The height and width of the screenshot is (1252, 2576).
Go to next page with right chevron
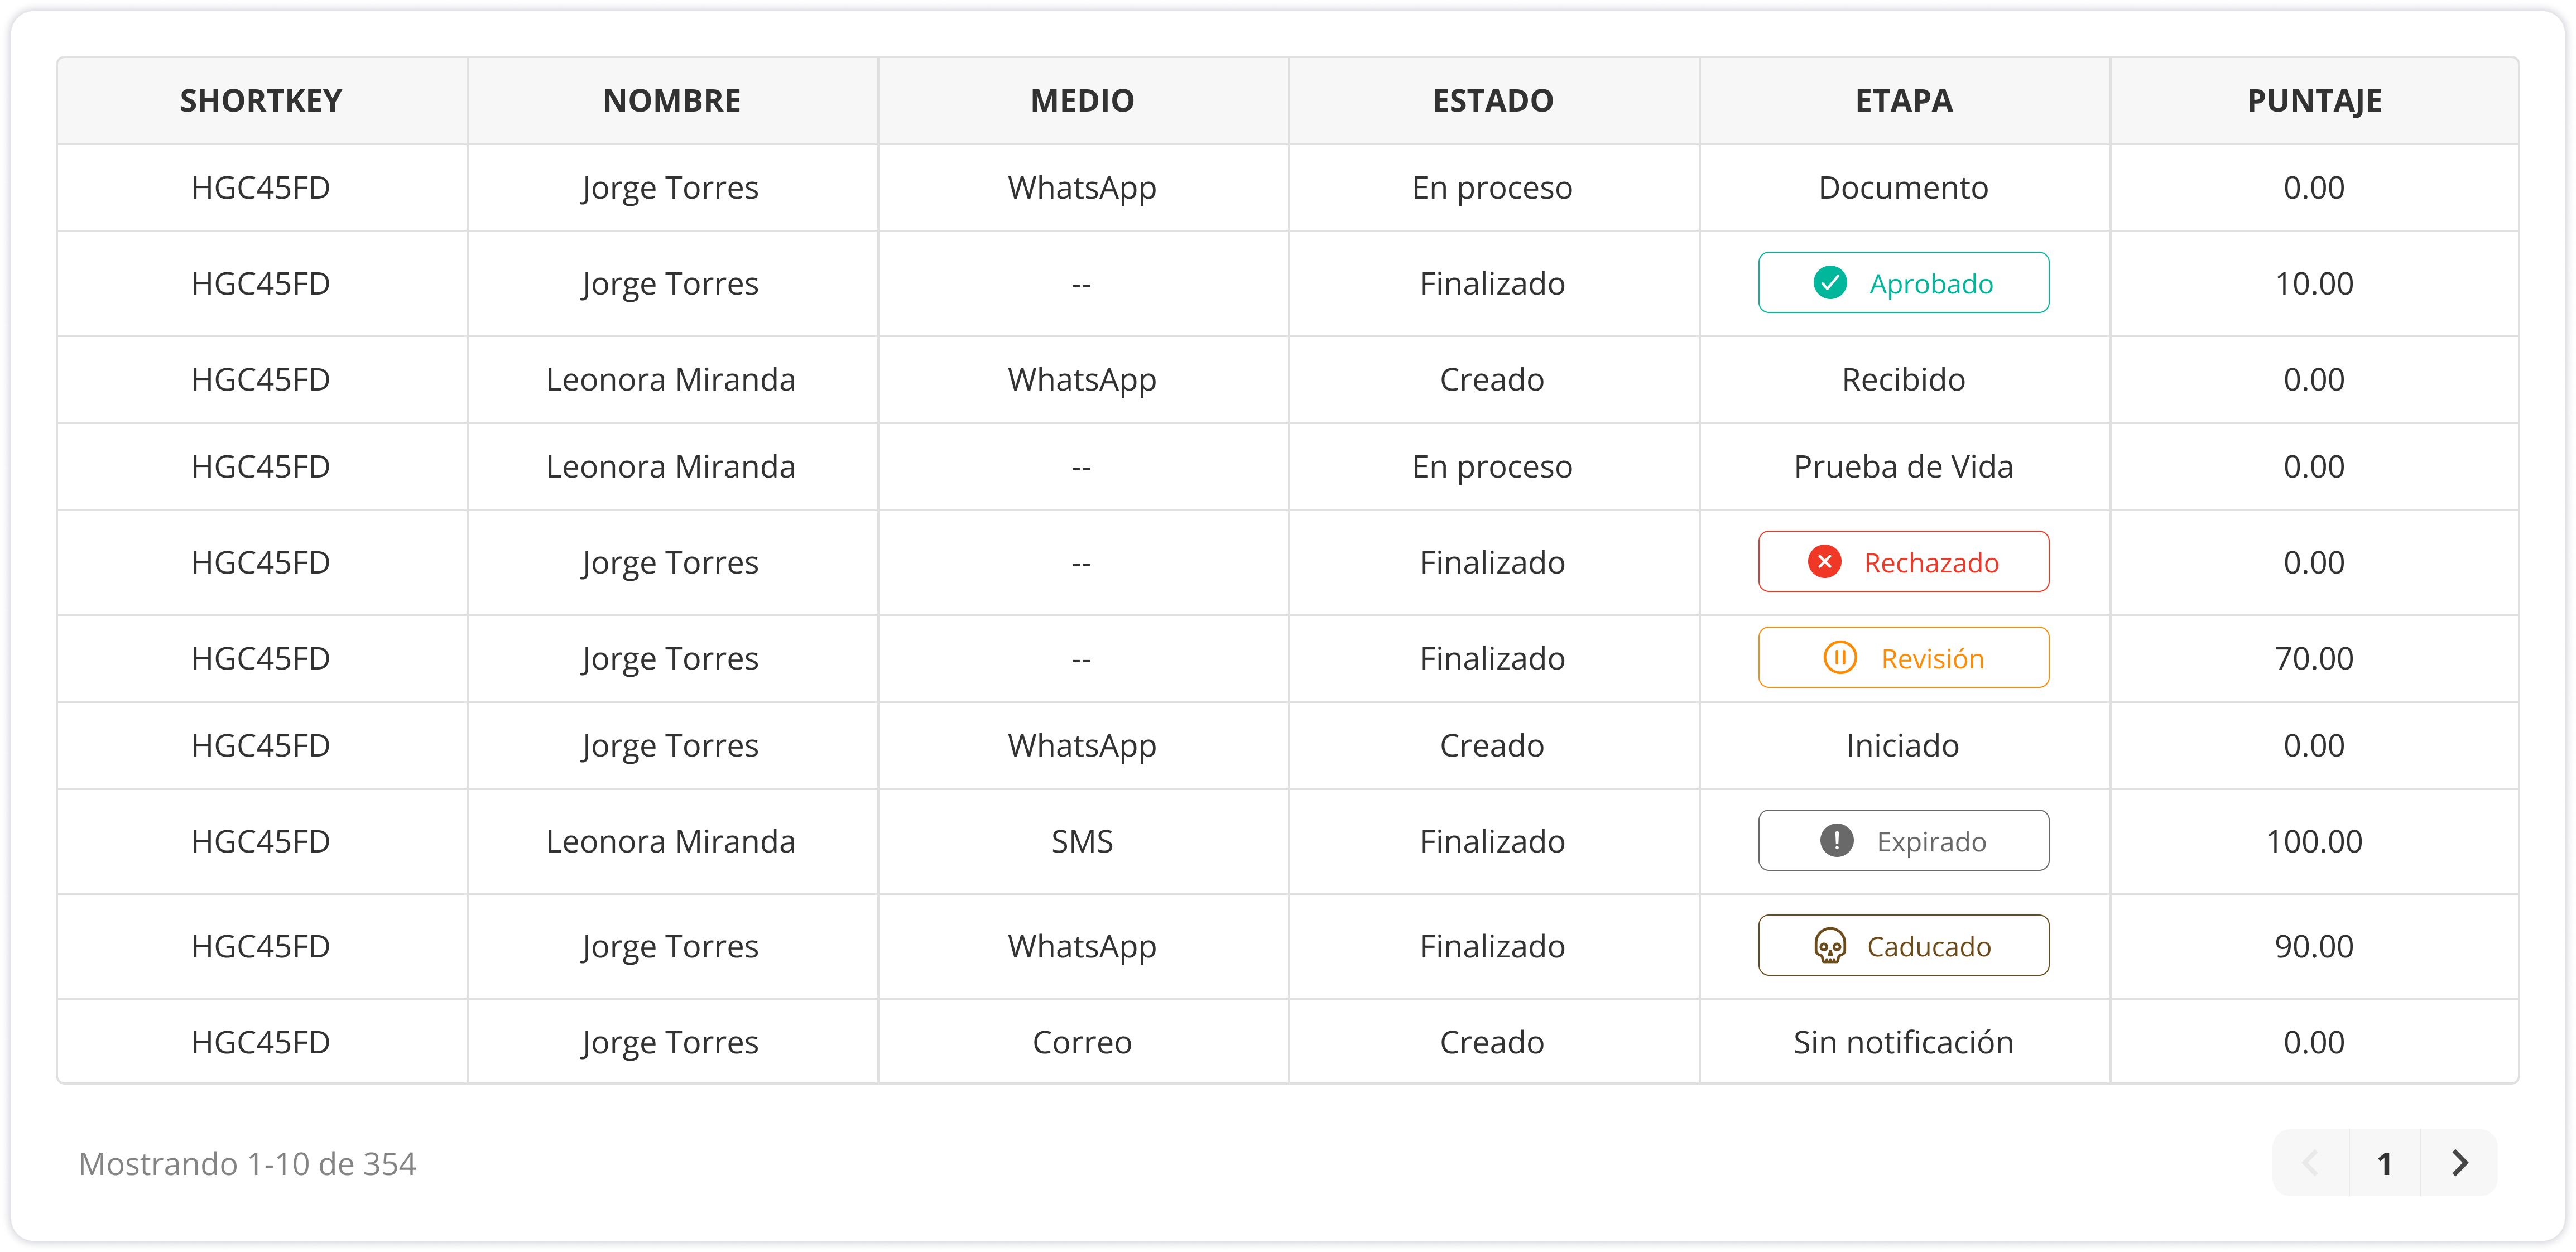click(2460, 1163)
